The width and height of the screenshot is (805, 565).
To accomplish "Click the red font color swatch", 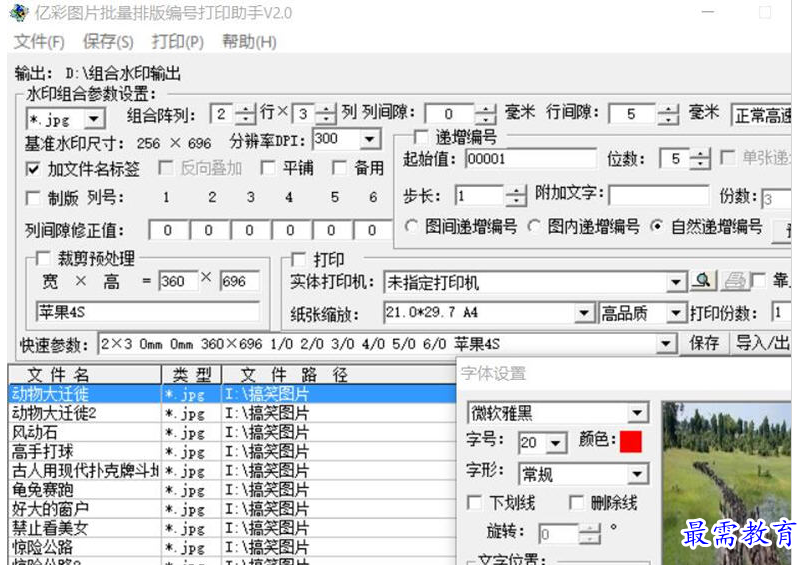I will (630, 441).
